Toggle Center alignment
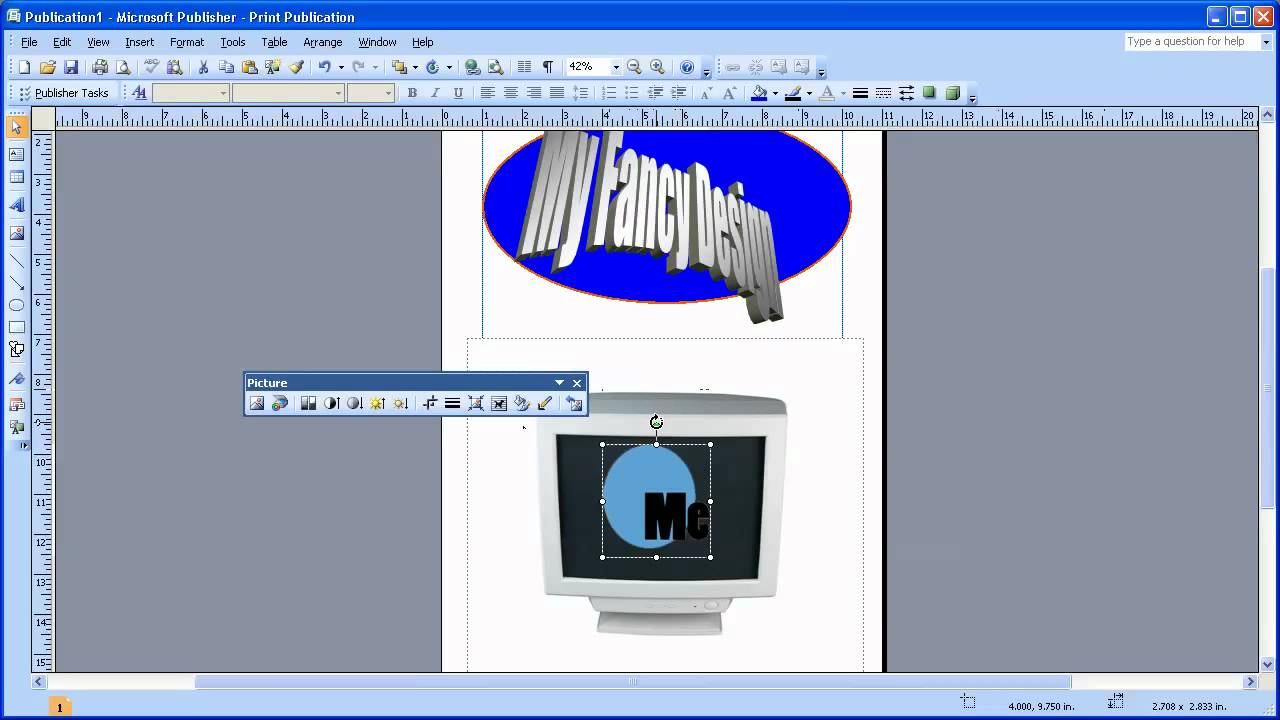The image size is (1280, 720). [x=510, y=93]
